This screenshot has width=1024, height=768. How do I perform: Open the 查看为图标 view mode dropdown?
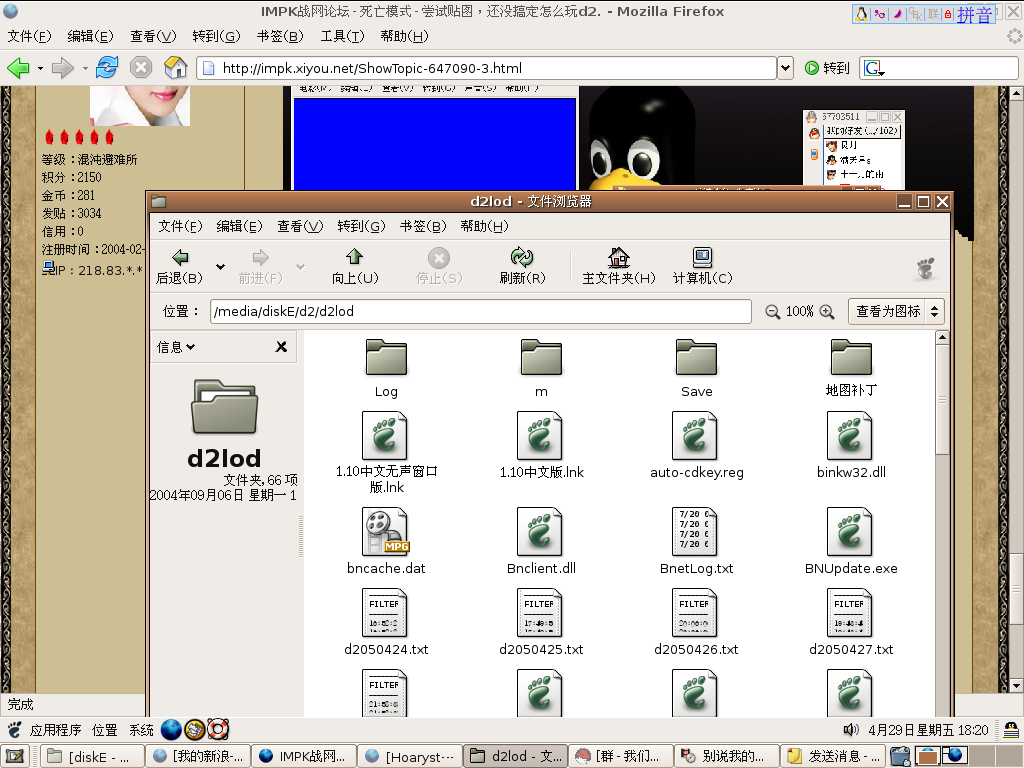tap(896, 312)
